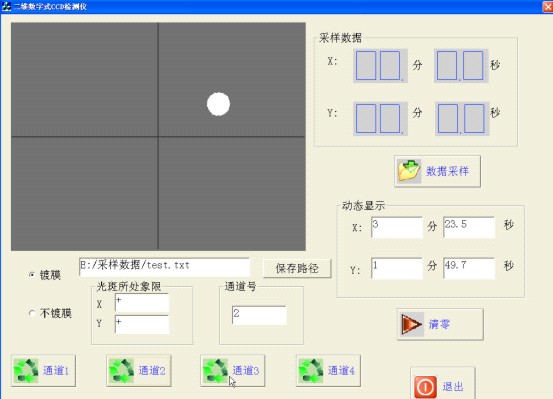
Task: Click the folder icon on 数据采样 button
Action: [409, 171]
